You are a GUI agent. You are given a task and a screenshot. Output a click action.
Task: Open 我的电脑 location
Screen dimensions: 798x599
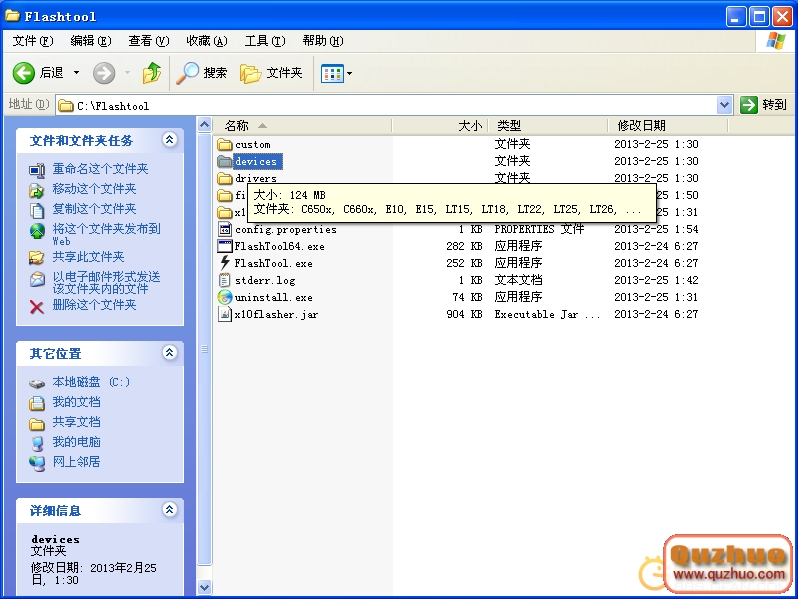point(76,442)
